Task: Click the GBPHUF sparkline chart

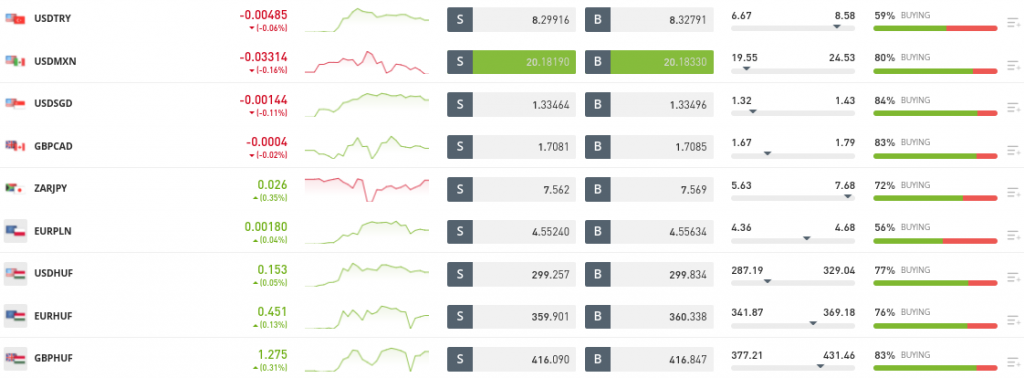Action: click(x=367, y=358)
